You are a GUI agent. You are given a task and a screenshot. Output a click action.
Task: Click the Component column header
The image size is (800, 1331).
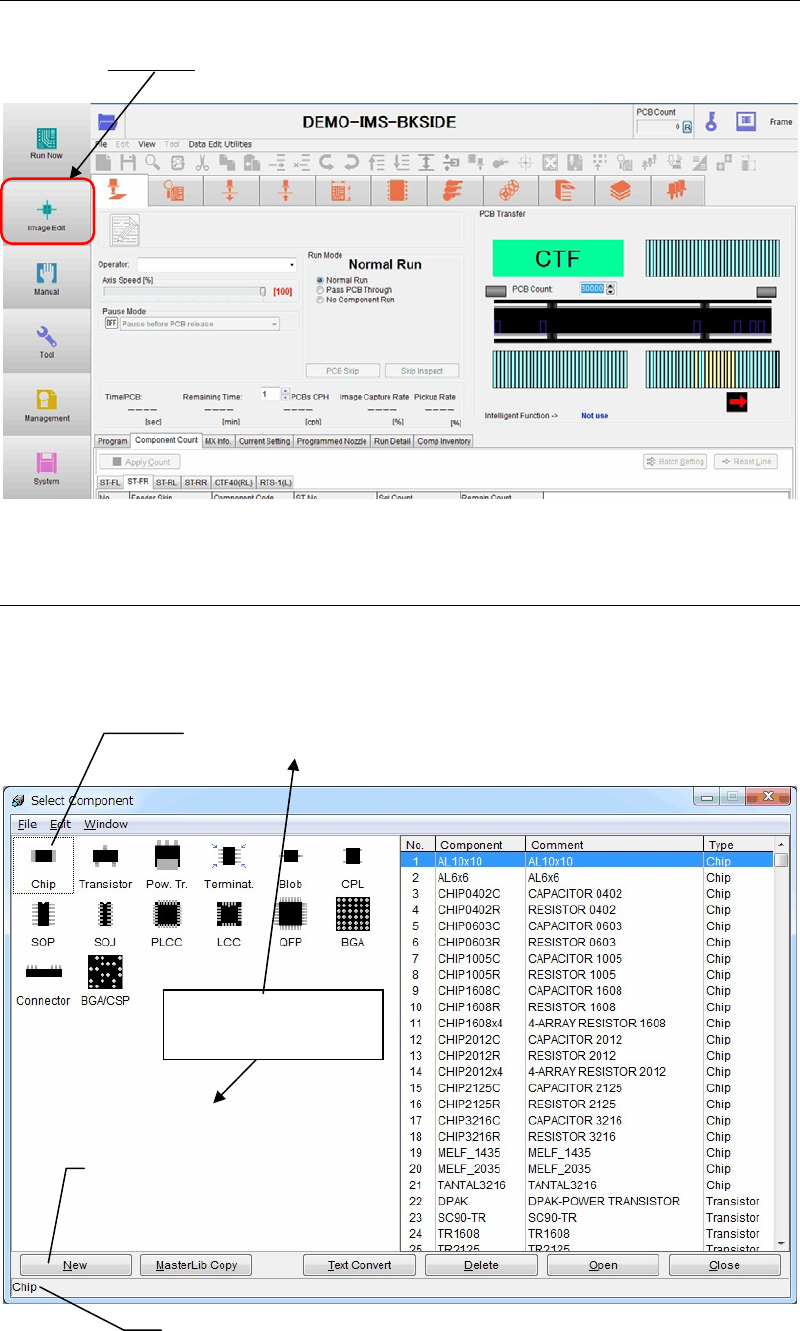click(482, 845)
